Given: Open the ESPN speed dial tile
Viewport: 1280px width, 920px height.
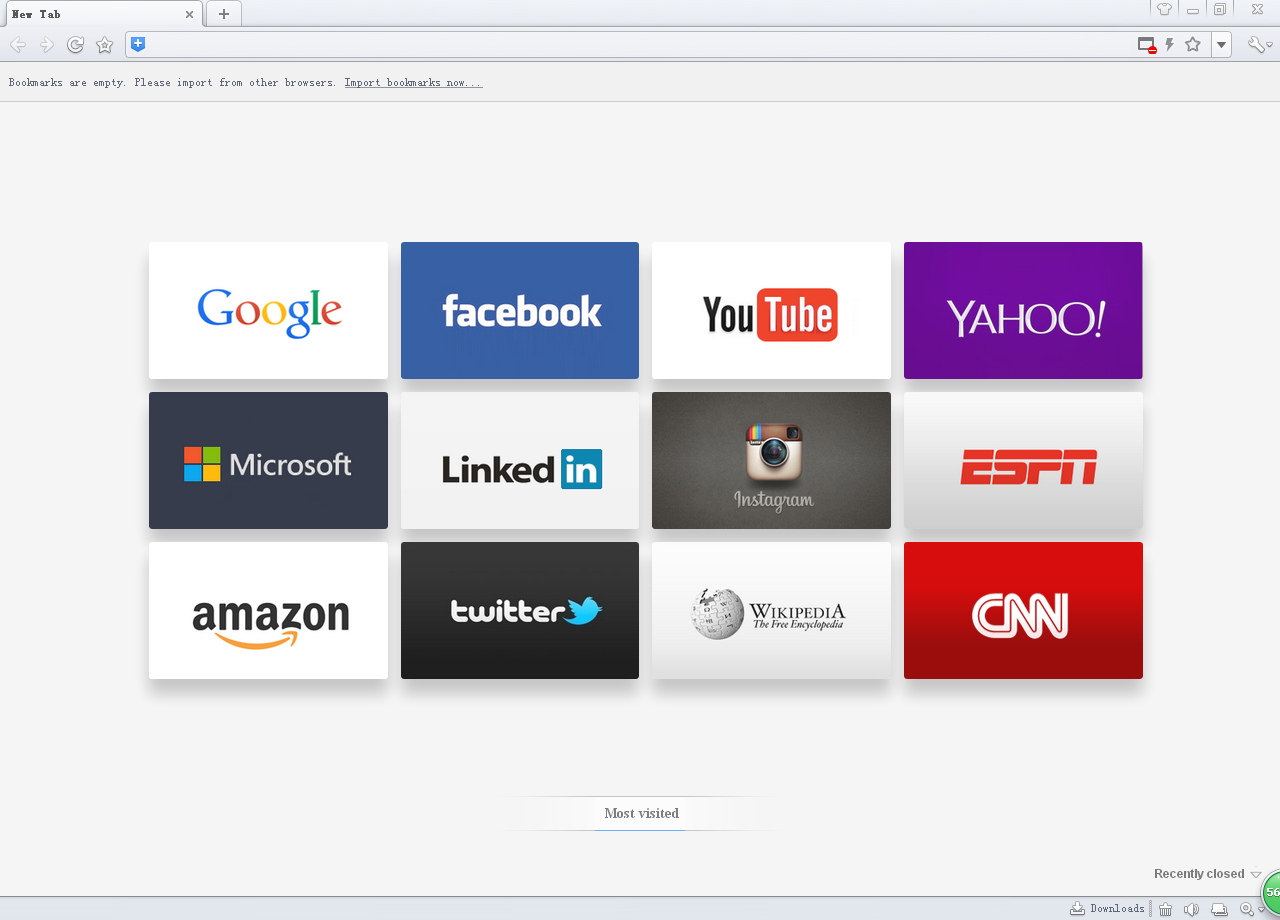Looking at the screenshot, I should point(1023,460).
